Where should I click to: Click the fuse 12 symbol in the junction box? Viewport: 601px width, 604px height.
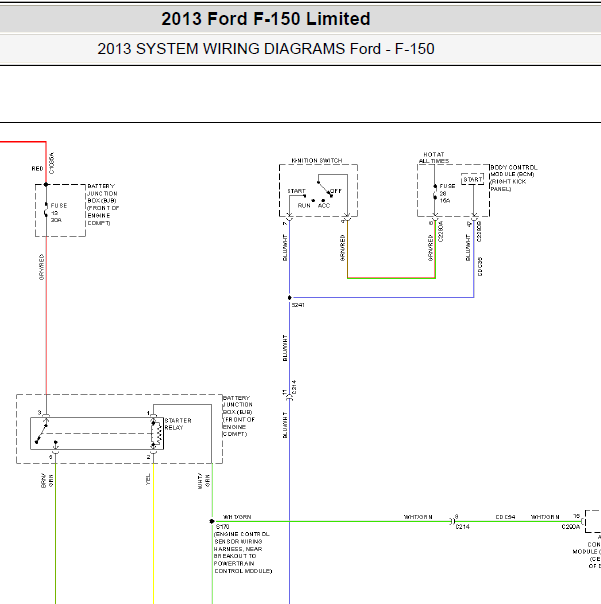(x=46, y=210)
